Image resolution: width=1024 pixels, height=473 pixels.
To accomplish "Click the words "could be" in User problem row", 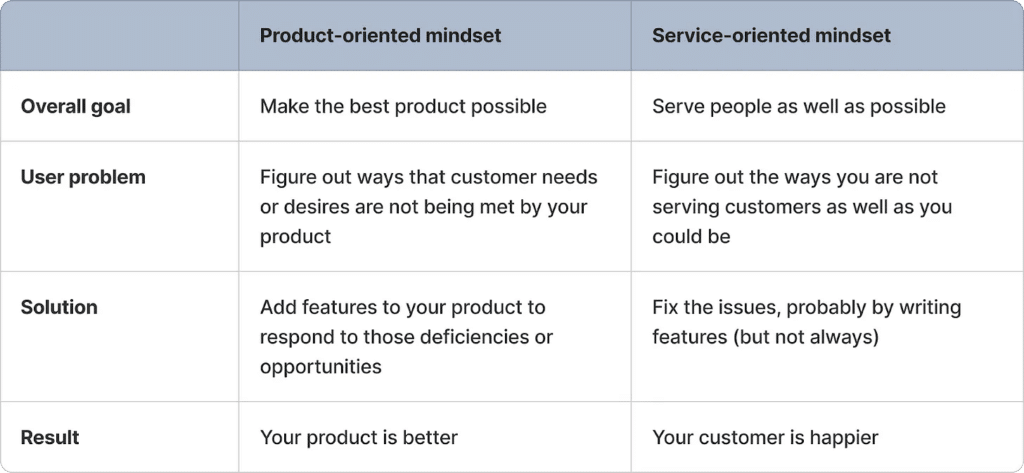I will pos(691,237).
